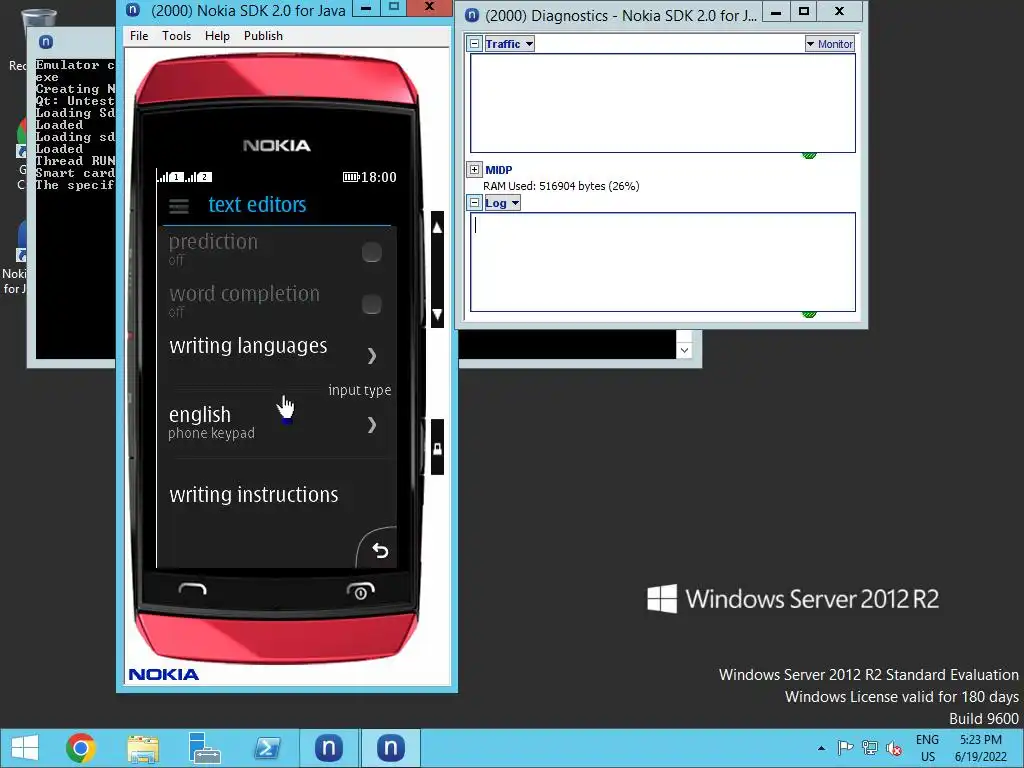Image resolution: width=1024 pixels, height=768 pixels.
Task: Open PowerShell from the taskbar
Action: click(267, 748)
